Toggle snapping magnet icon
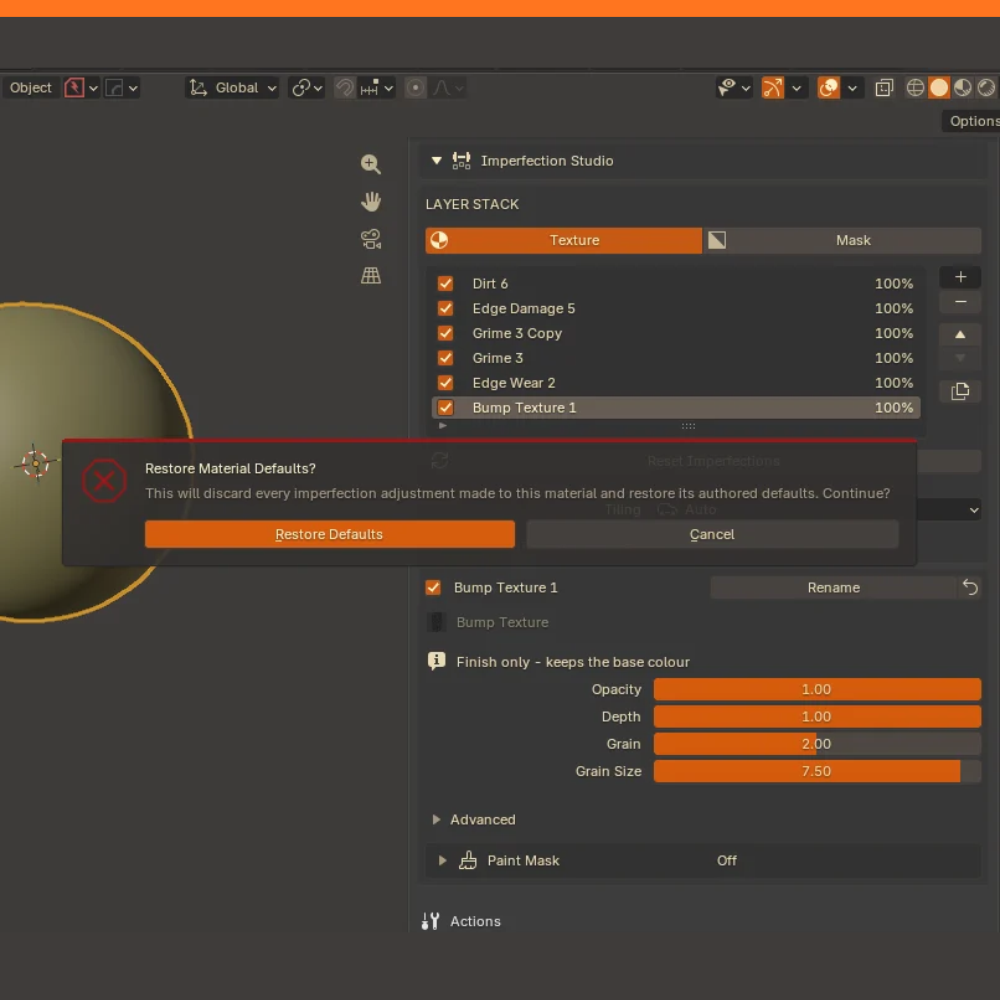 click(345, 87)
